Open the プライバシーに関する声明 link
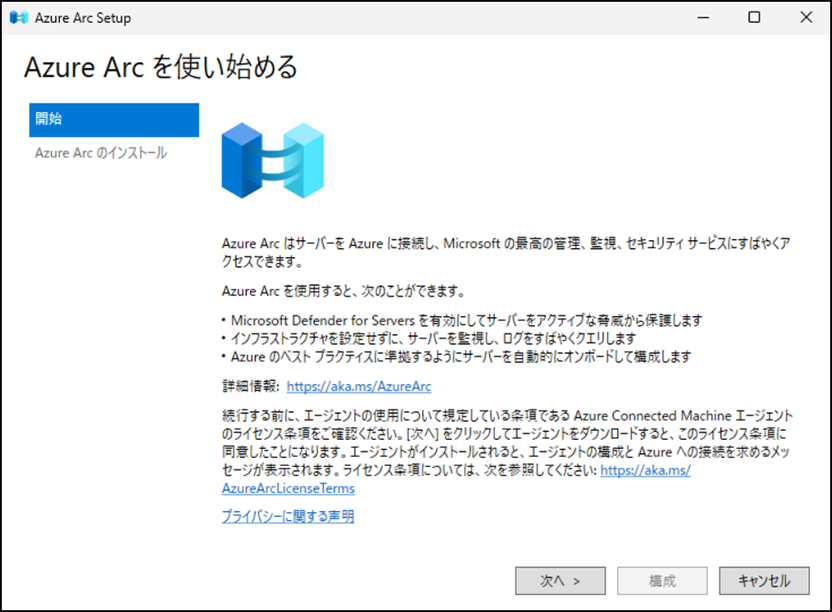 coord(288,516)
